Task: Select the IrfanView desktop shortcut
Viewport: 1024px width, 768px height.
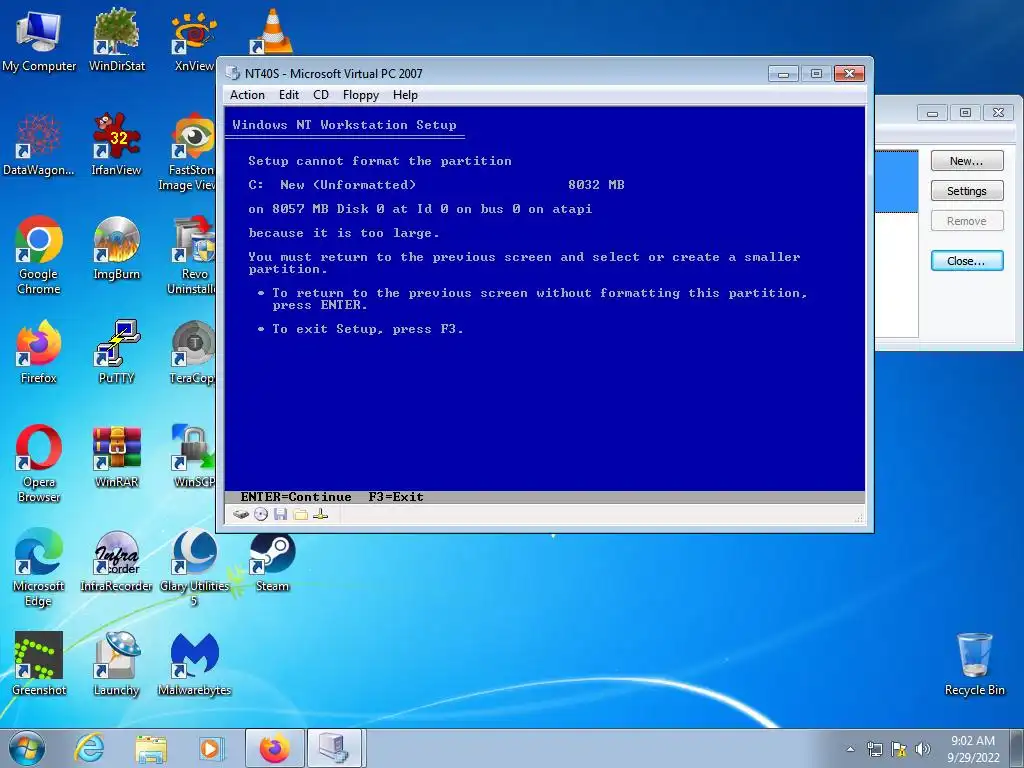Action: coord(116,145)
